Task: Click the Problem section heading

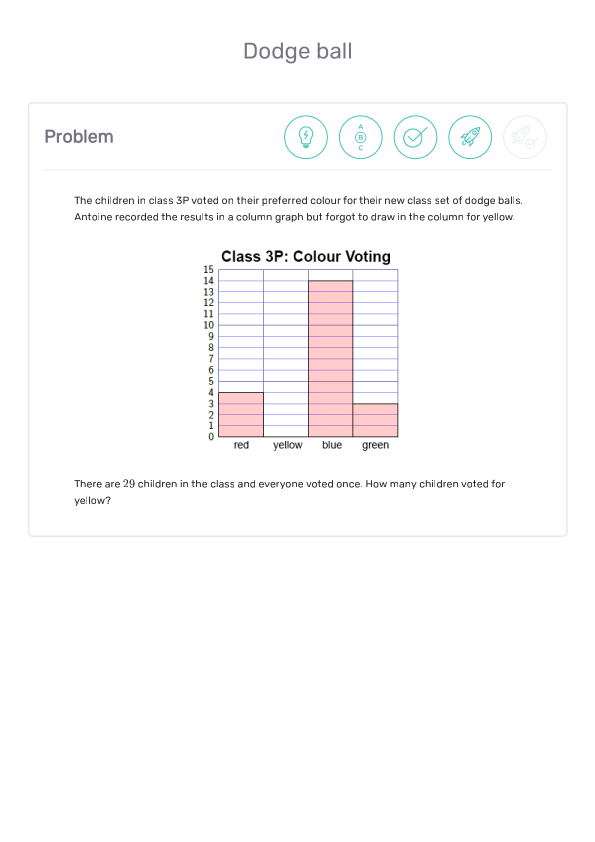Action: click(79, 136)
